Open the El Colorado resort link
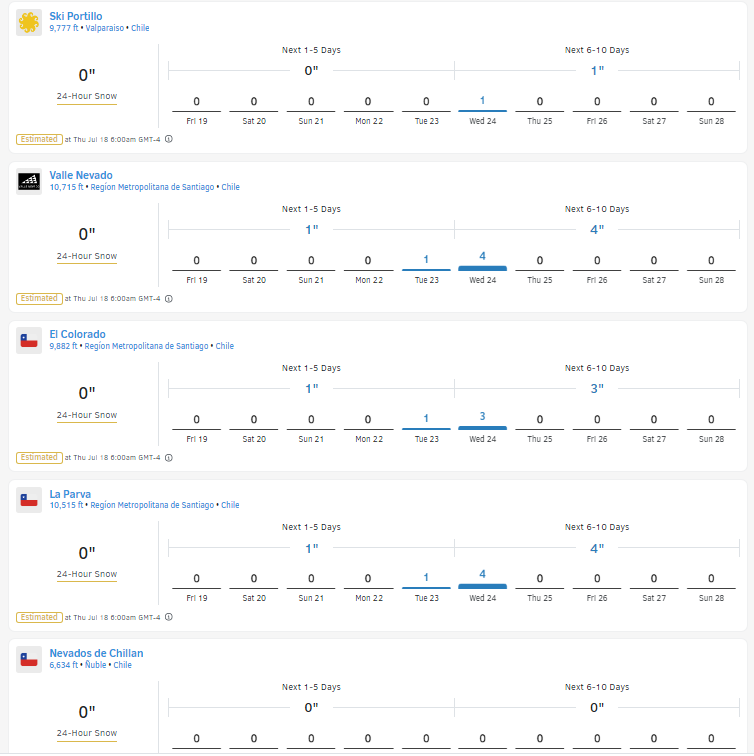Image resolution: width=754 pixels, height=756 pixels. tap(77, 334)
